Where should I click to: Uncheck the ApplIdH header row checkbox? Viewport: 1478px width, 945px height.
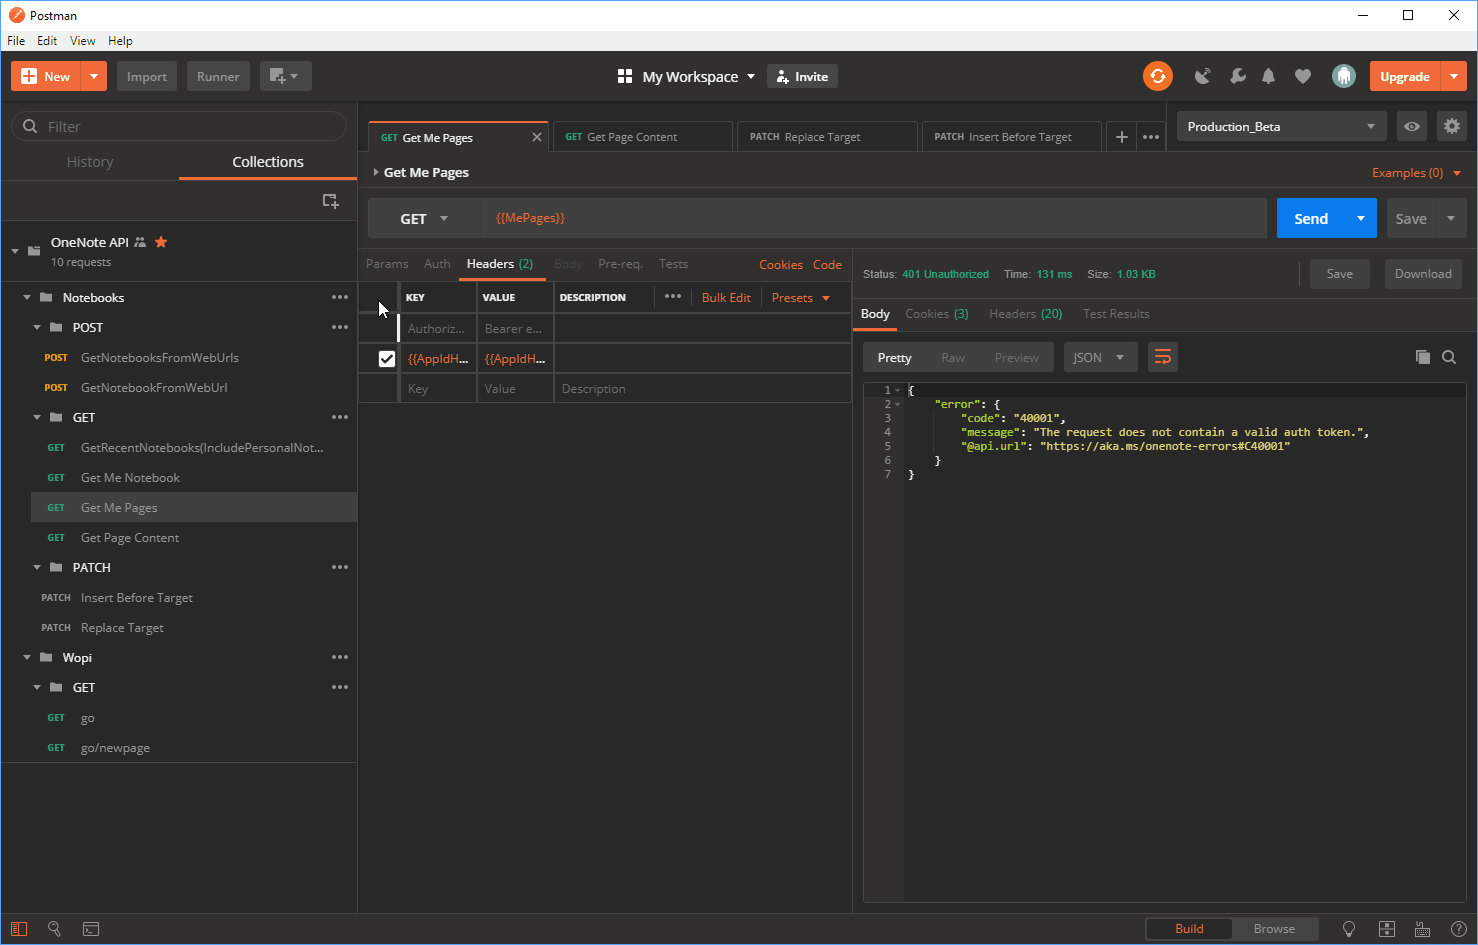click(388, 358)
